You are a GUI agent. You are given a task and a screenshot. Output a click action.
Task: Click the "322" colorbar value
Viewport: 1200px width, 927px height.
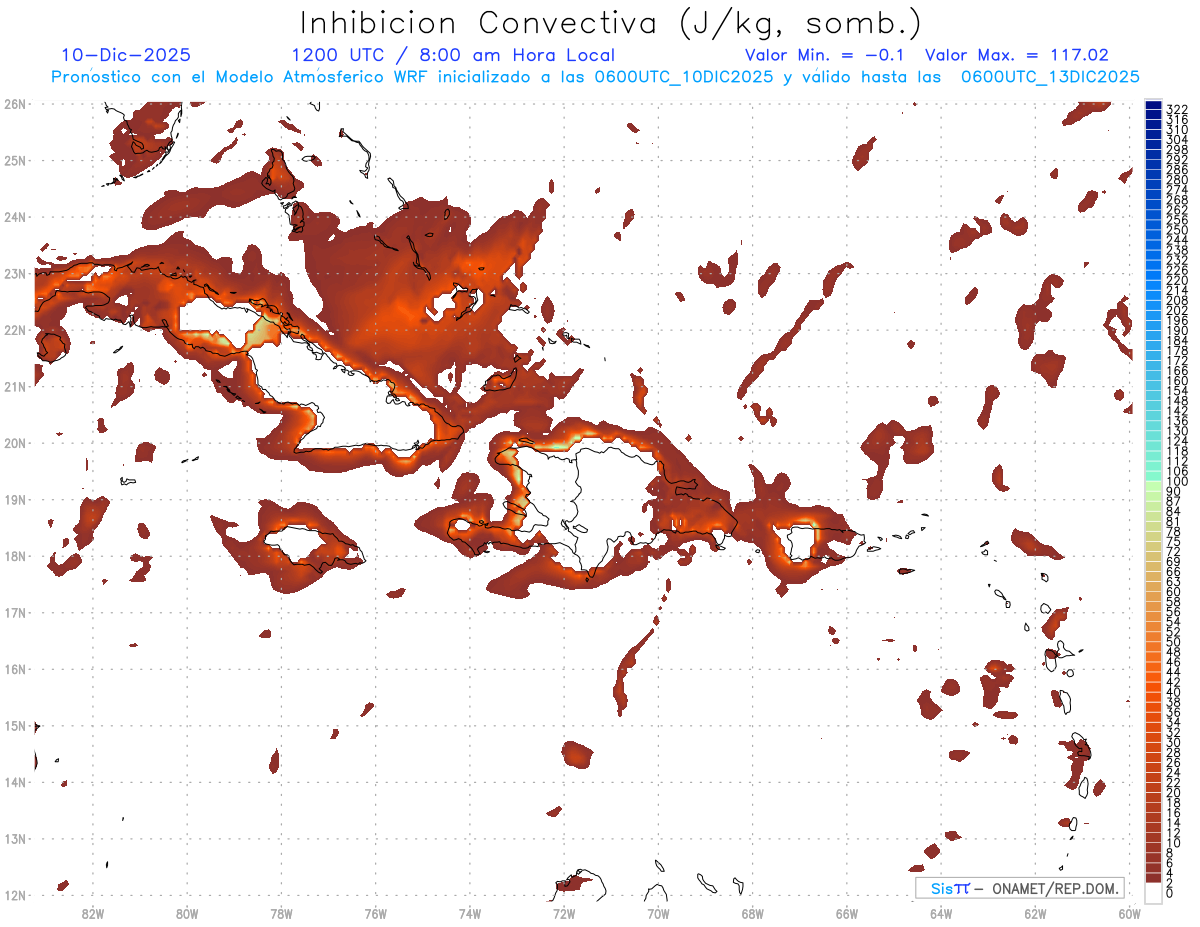coord(1177,109)
